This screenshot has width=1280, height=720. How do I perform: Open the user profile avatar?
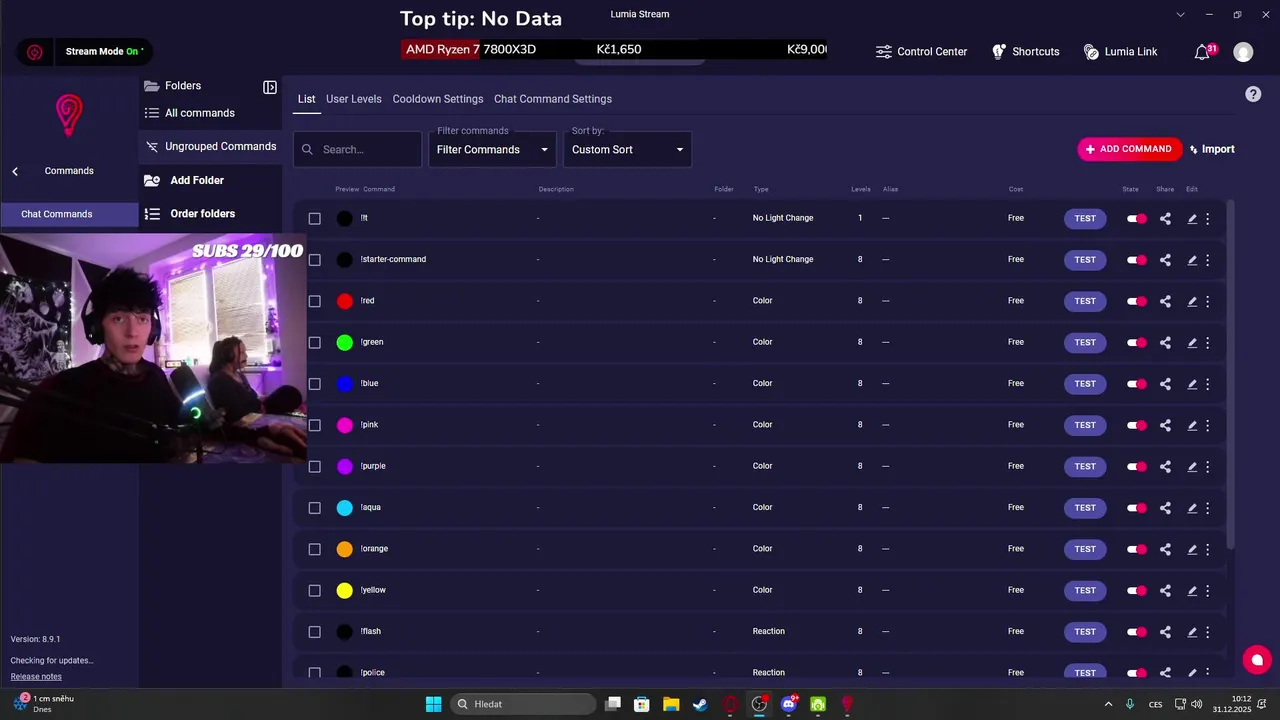(1243, 52)
